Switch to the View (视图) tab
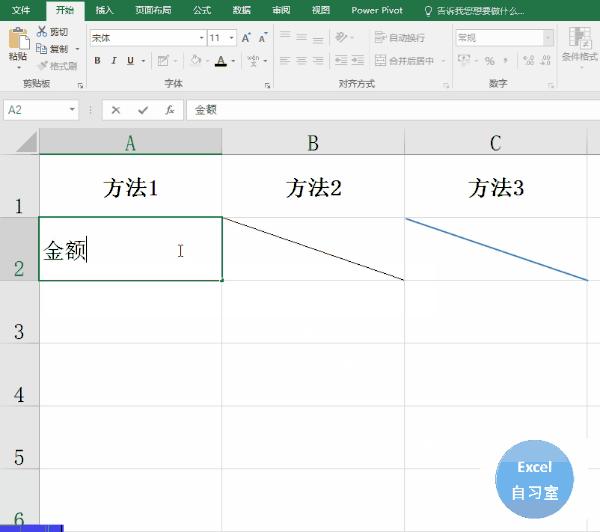The width and height of the screenshot is (600, 532). coord(321,10)
